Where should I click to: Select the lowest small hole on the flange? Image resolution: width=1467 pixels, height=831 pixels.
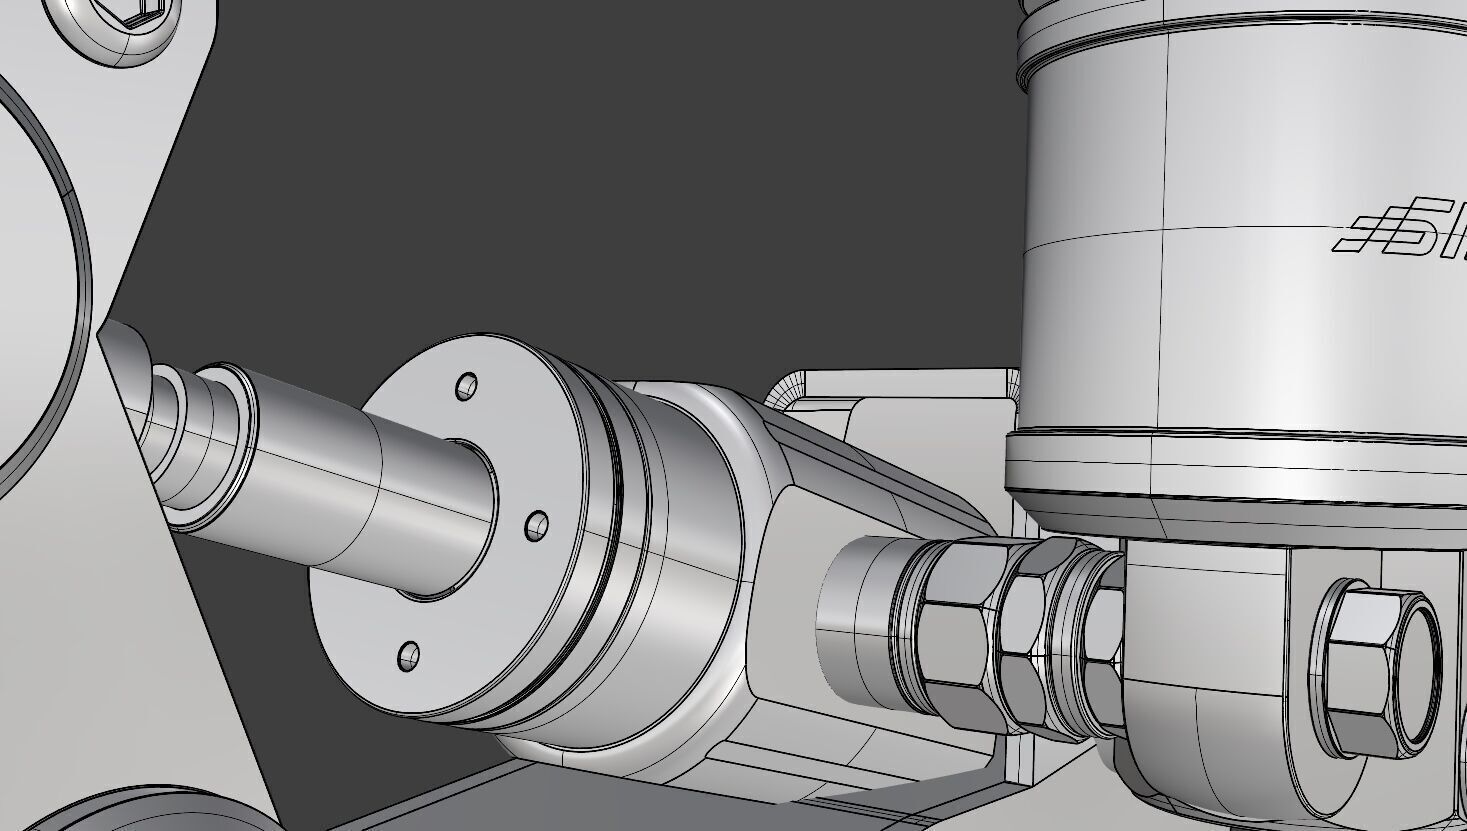coord(408,656)
